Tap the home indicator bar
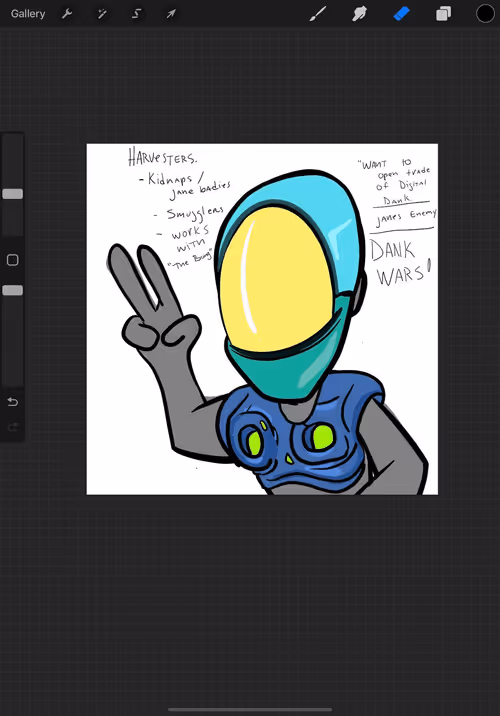This screenshot has height=716, width=500. point(250,710)
